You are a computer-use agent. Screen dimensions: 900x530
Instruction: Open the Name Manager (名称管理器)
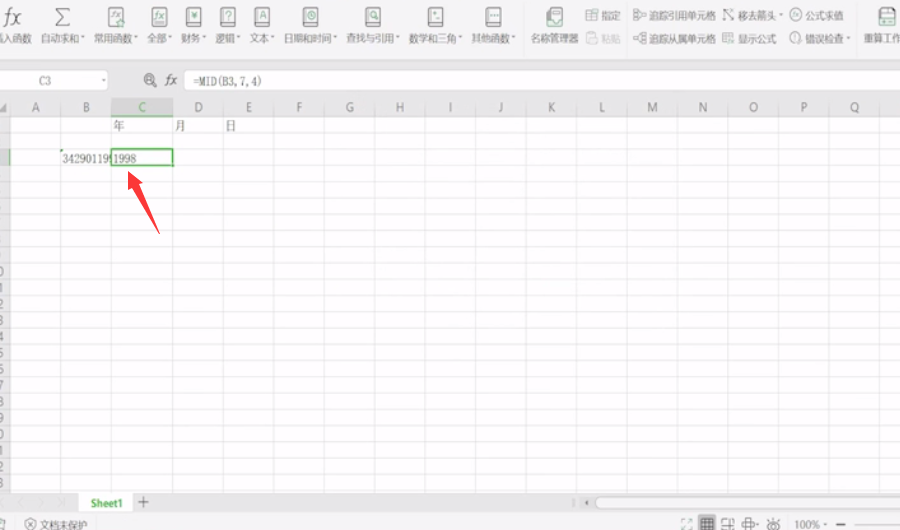554,25
